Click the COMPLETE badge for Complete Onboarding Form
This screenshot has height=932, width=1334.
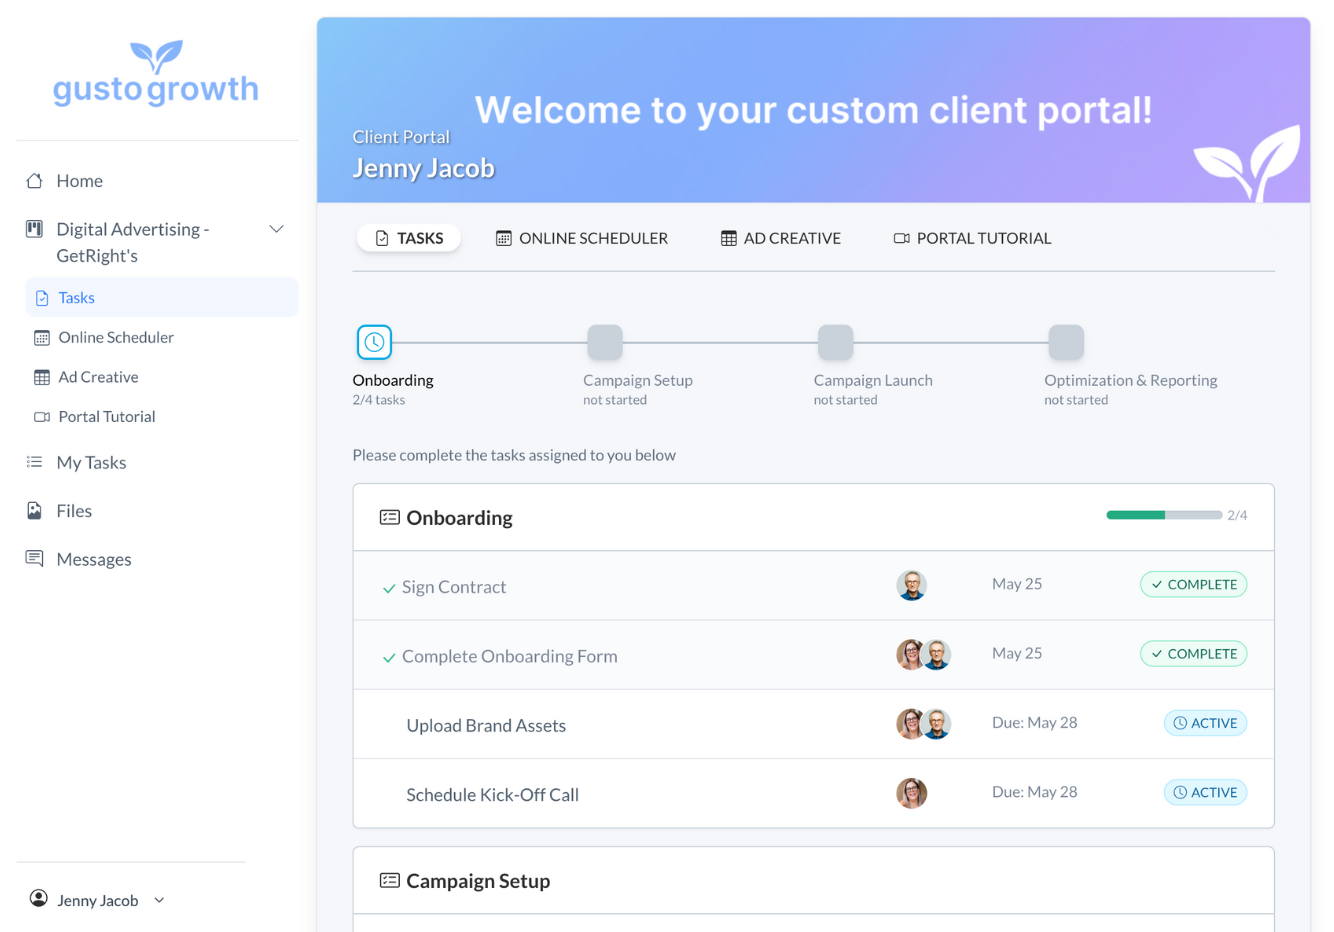[1193, 654]
